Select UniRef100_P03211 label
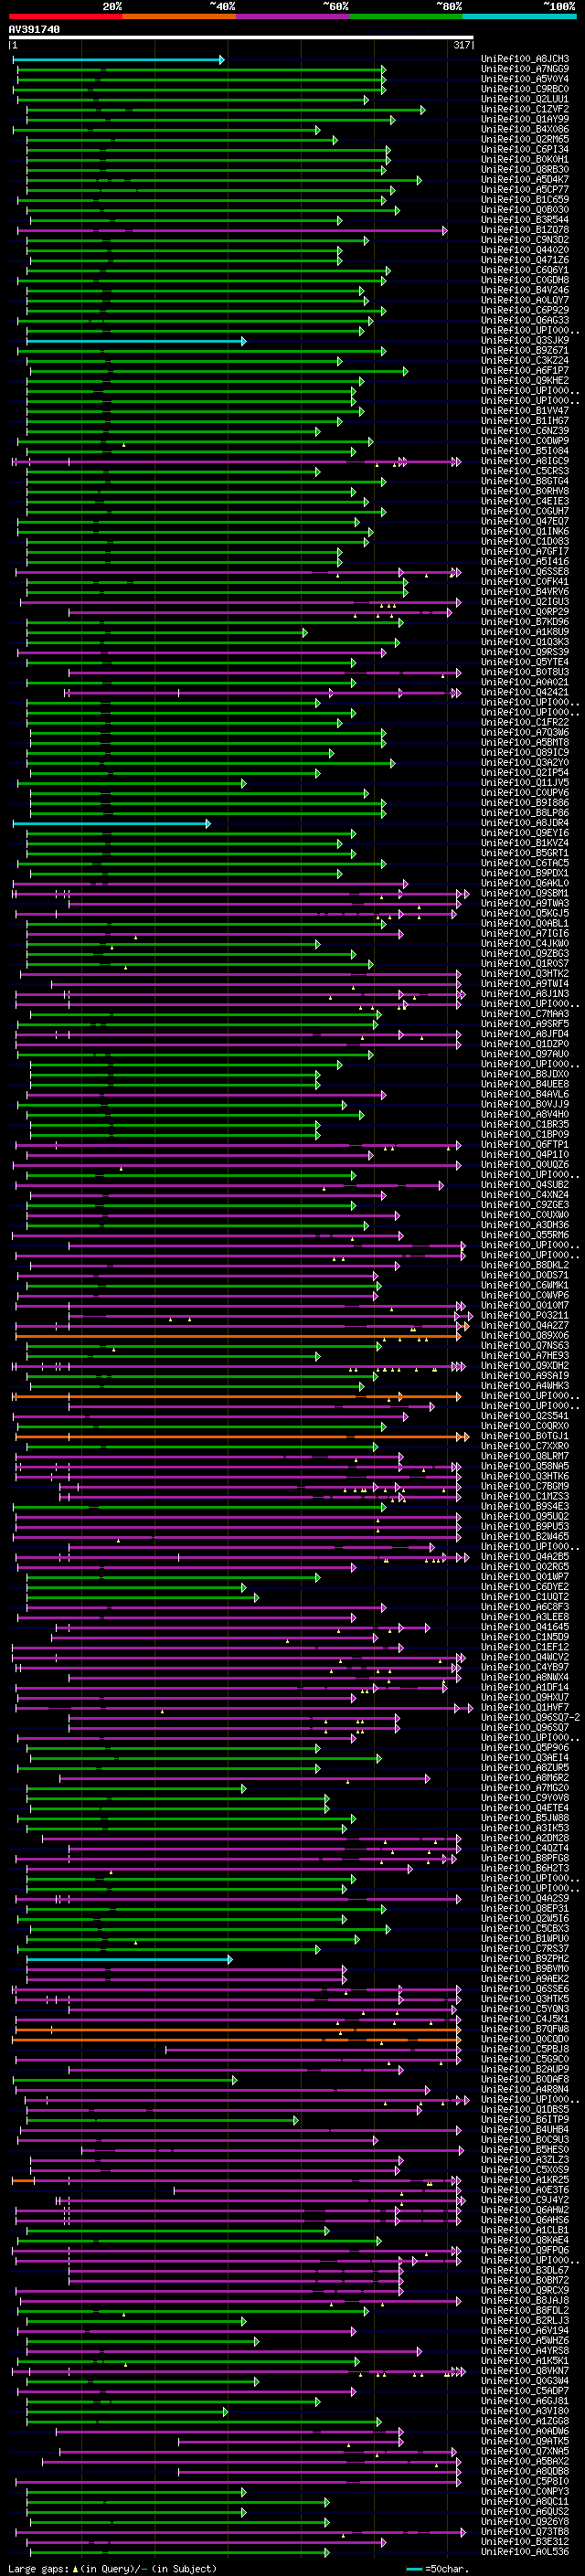Image resolution: width=585 pixels, height=2576 pixels. point(525,1316)
